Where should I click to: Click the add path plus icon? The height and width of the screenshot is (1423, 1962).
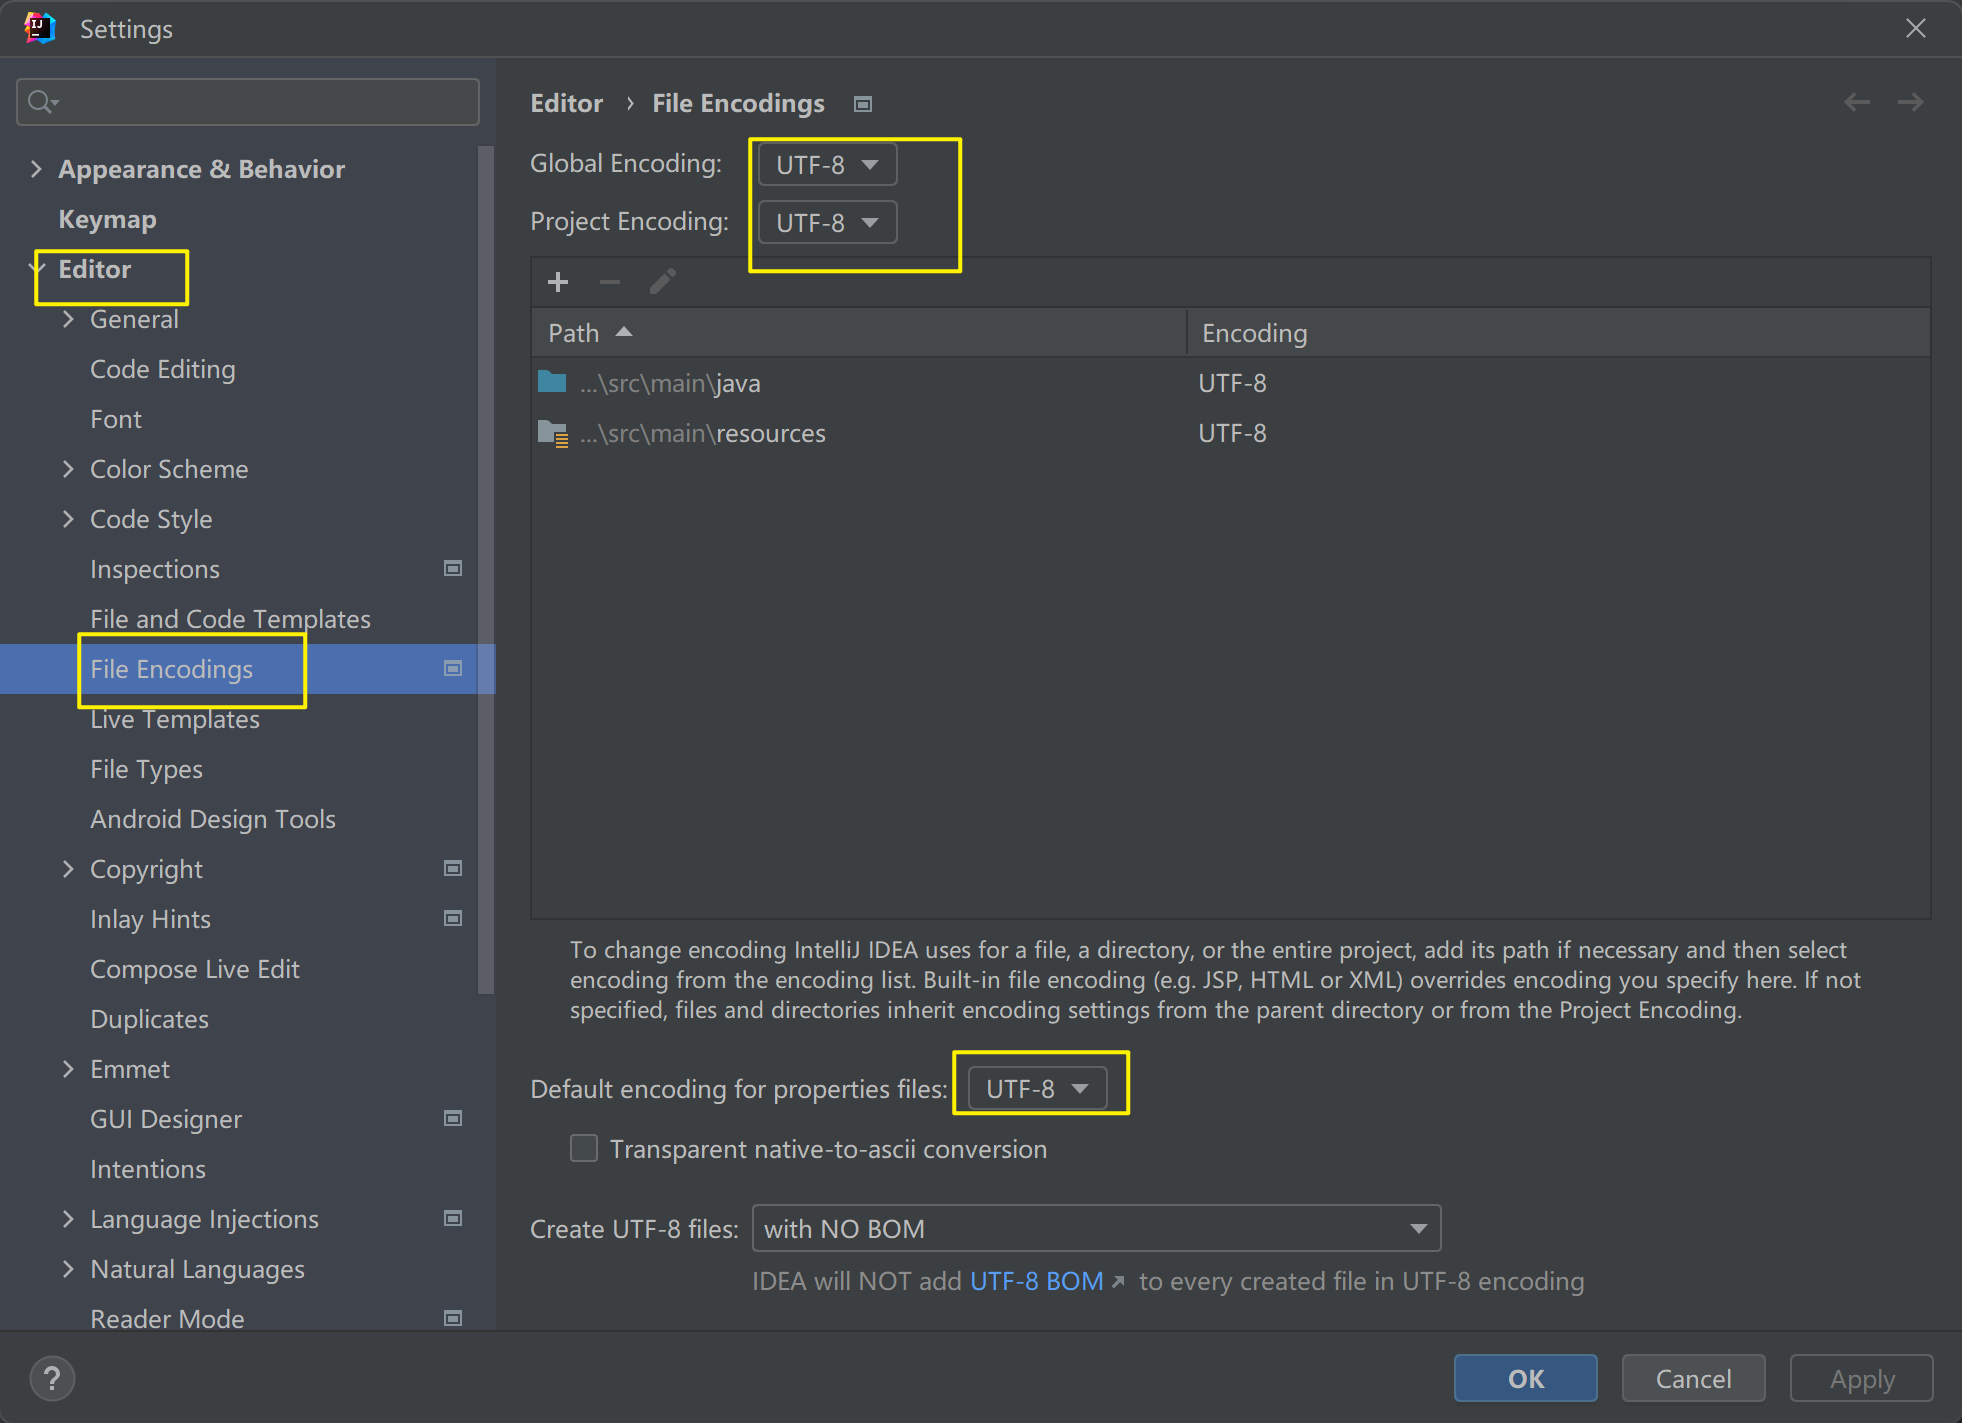[x=558, y=282]
